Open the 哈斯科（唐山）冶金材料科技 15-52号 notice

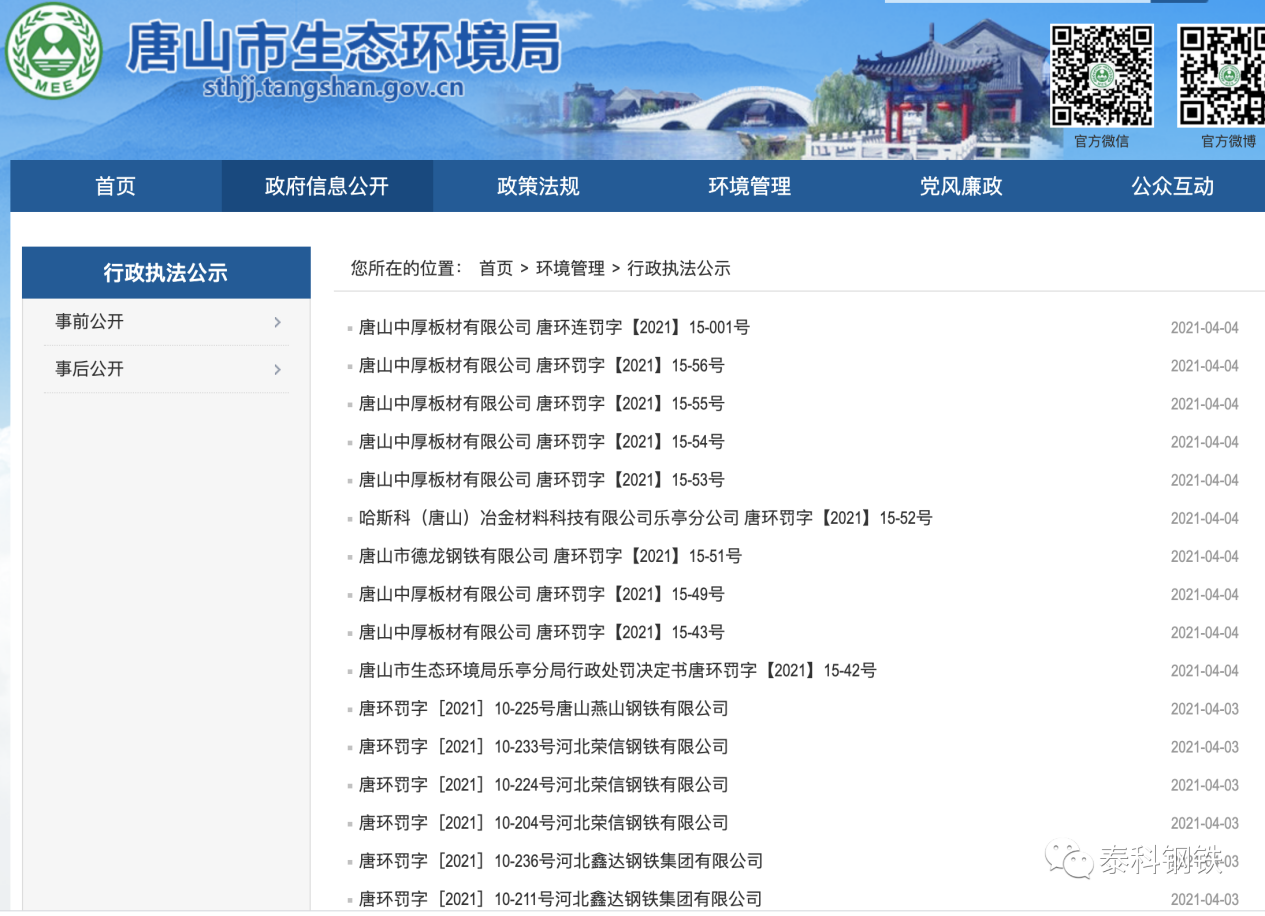(645, 517)
